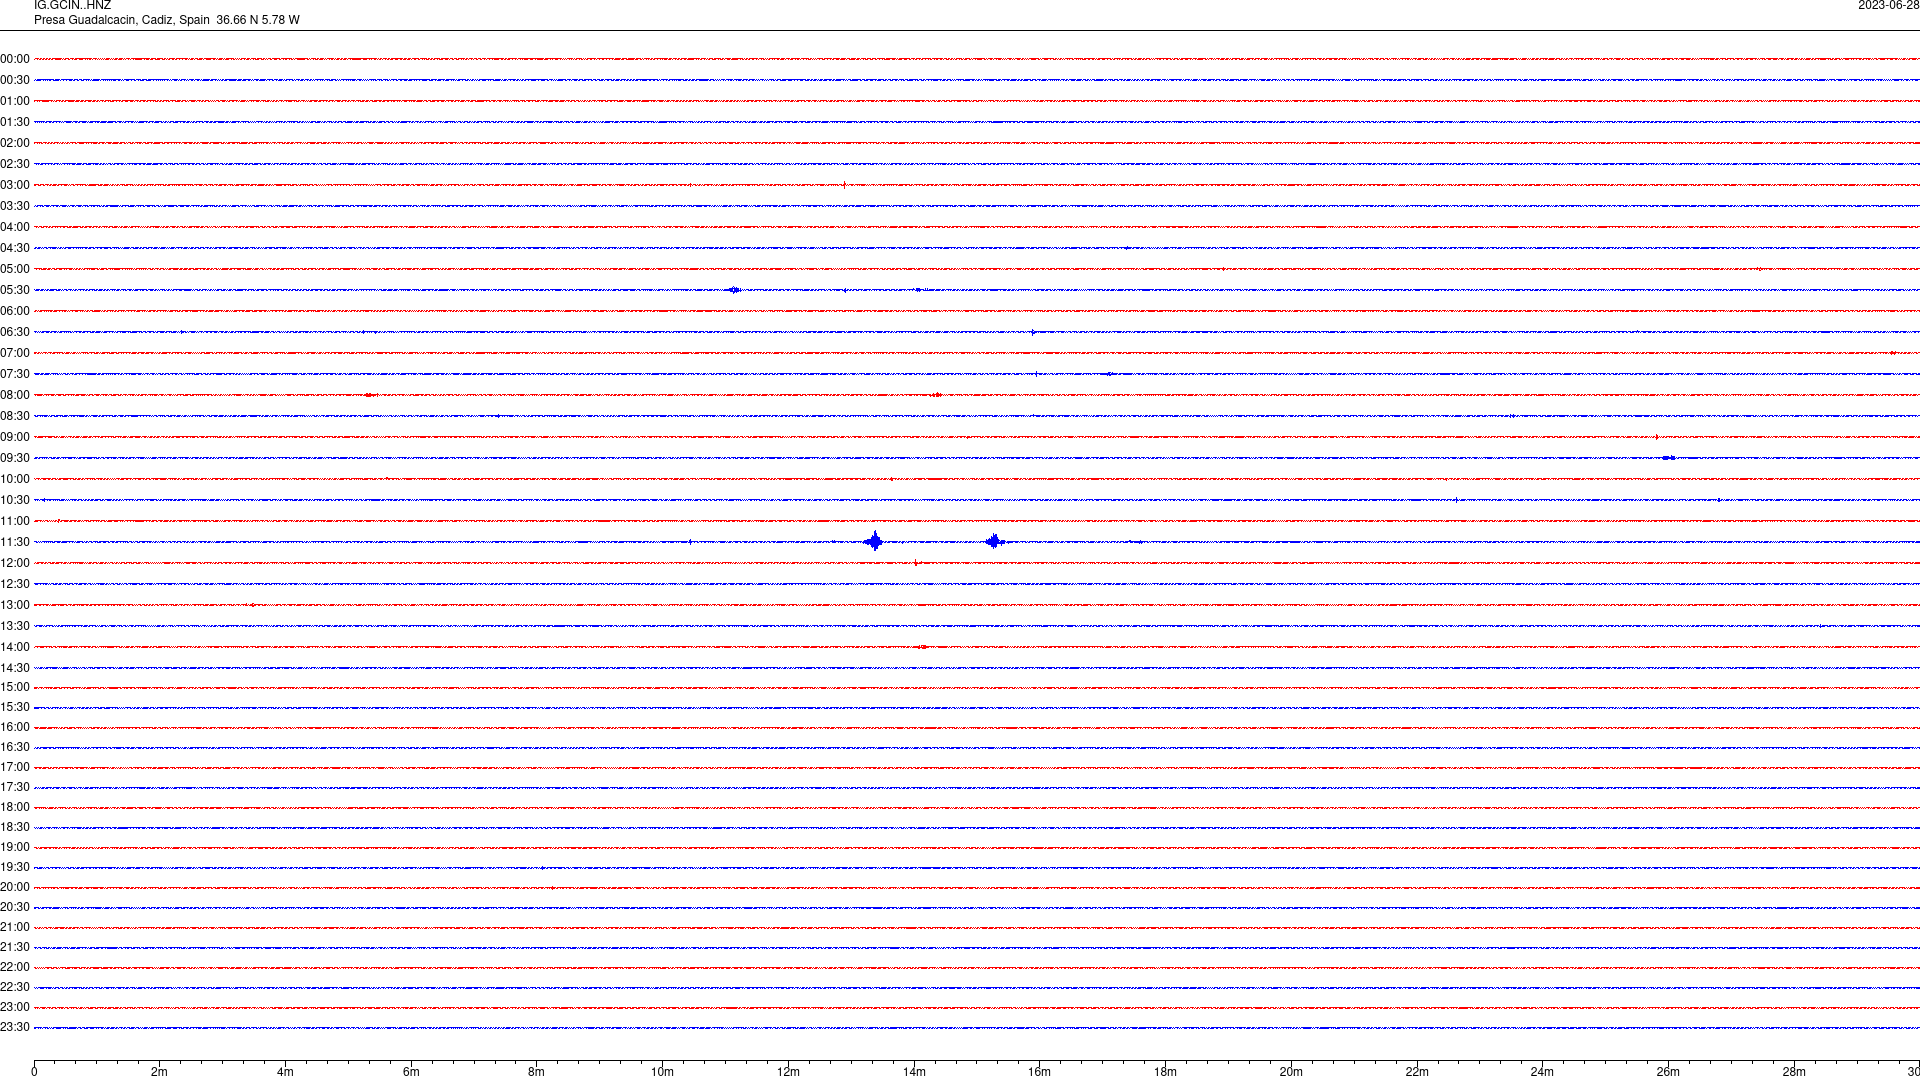Select the 00:30 row label

pyautogui.click(x=15, y=80)
